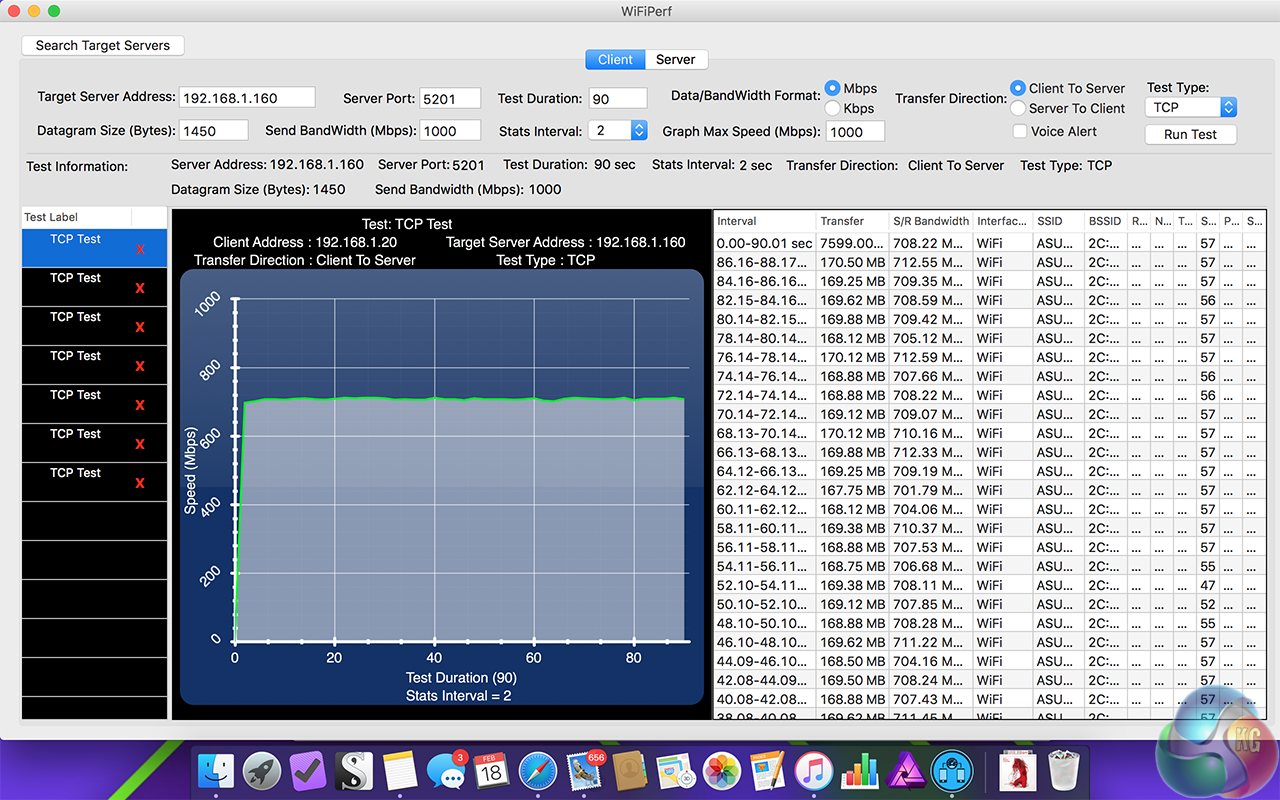This screenshot has width=1280, height=800.
Task: Enable the Voice Alert checkbox
Action: pos(1019,131)
